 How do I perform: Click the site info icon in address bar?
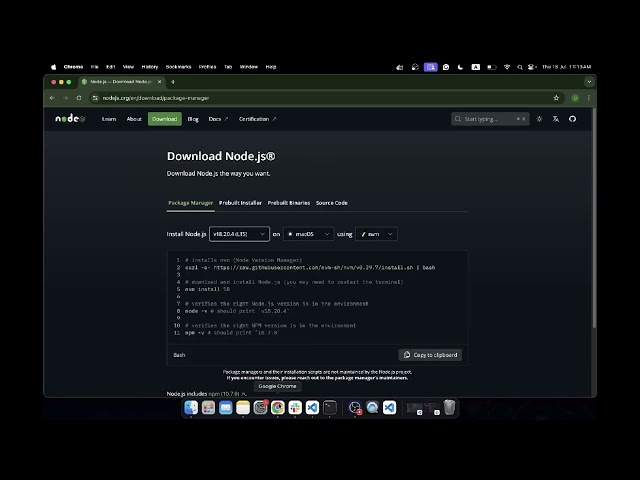(95, 98)
